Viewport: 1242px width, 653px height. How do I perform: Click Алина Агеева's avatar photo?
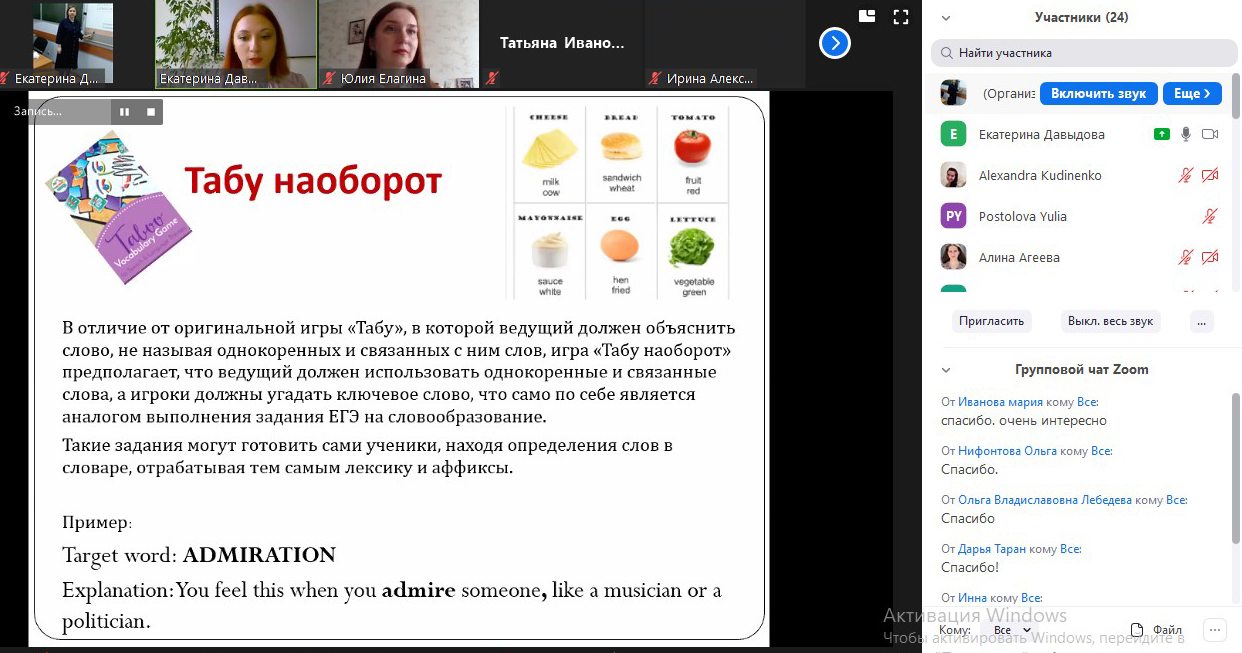click(953, 257)
